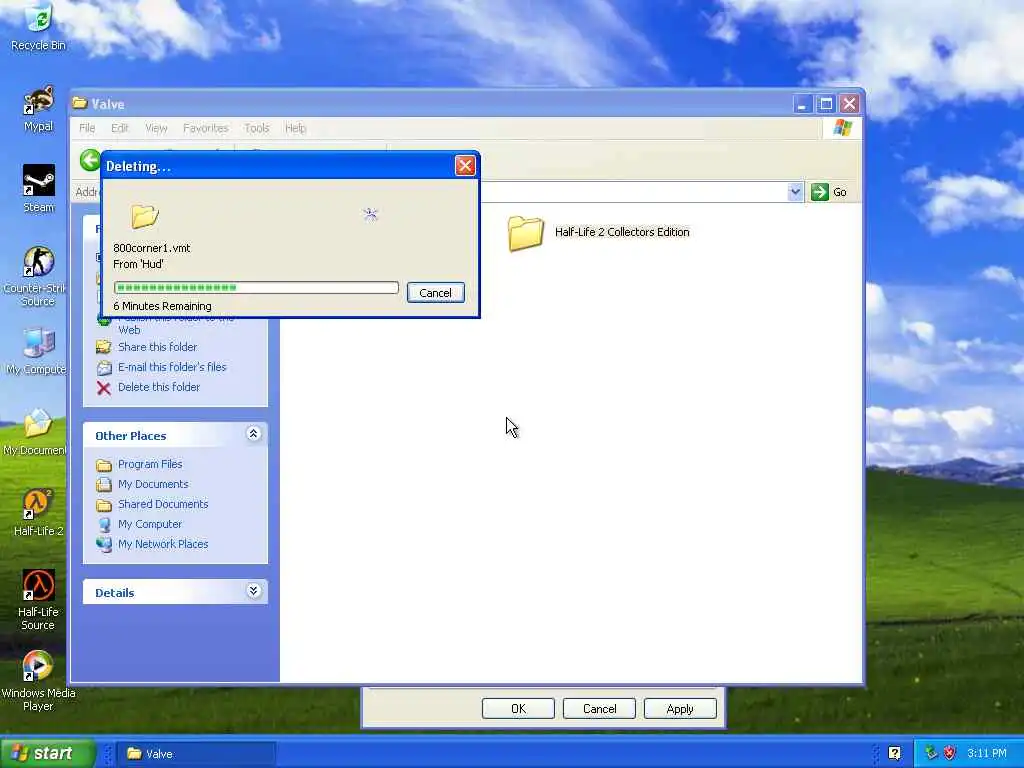Click the Share this folder link
The width and height of the screenshot is (1024, 768).
click(x=157, y=347)
